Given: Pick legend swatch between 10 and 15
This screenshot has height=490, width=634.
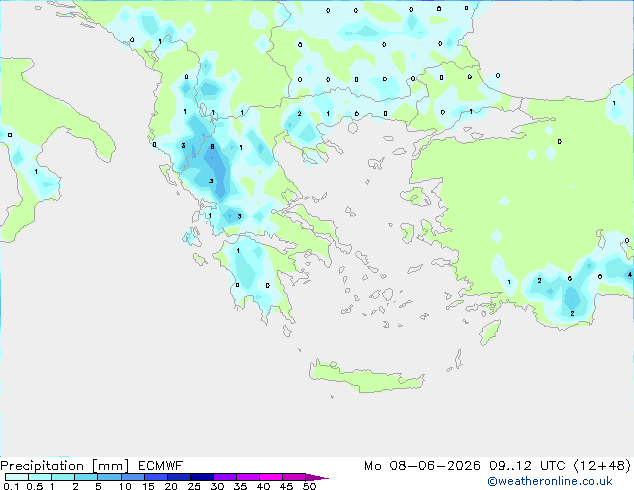Looking at the screenshot, I should [132, 477].
